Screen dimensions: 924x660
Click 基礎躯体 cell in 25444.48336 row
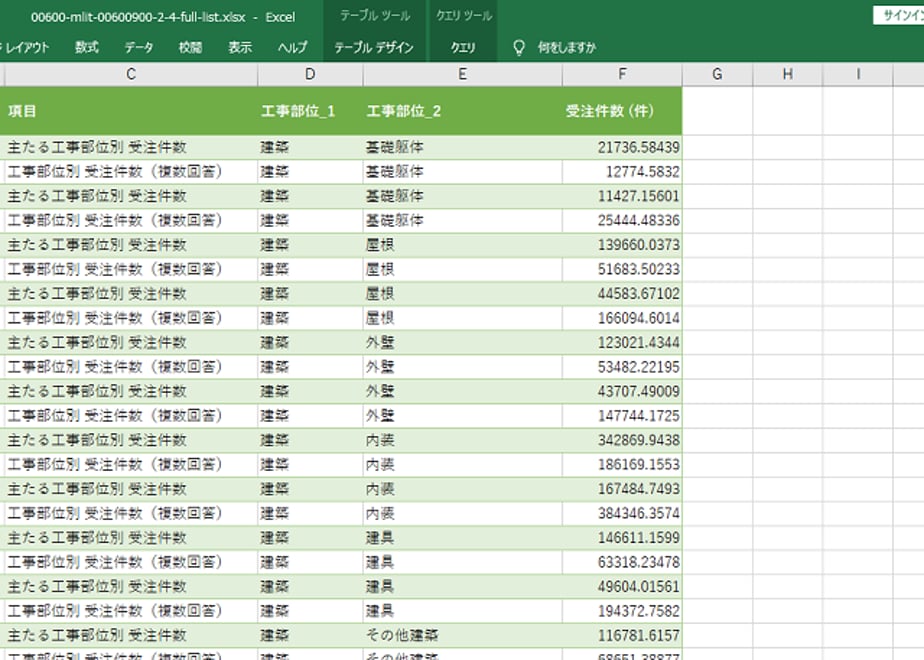463,220
